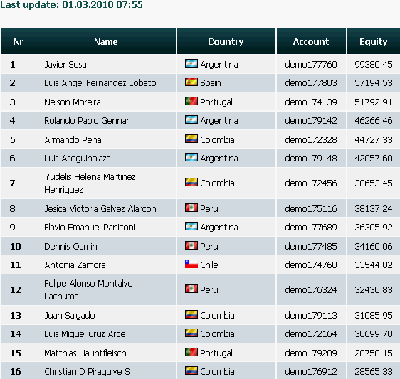Screen dimensions: 400x379
Task: Sort by the Account column header
Action: pyautogui.click(x=311, y=42)
